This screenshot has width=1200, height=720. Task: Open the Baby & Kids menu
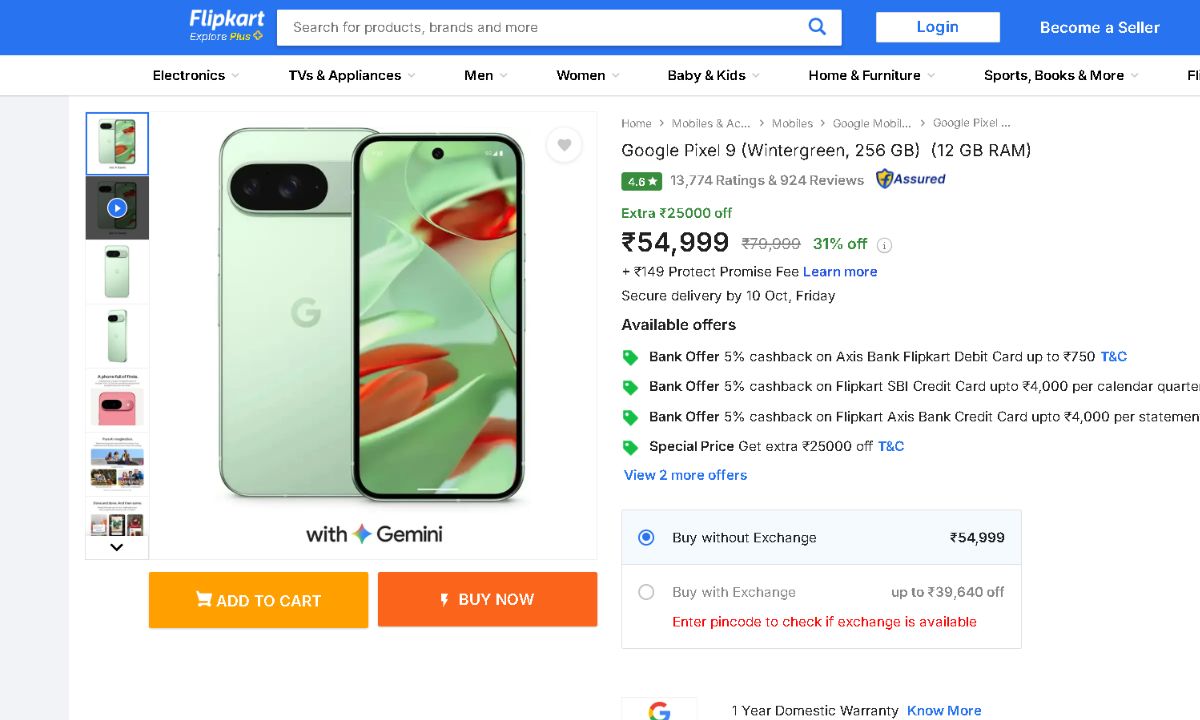[713, 75]
